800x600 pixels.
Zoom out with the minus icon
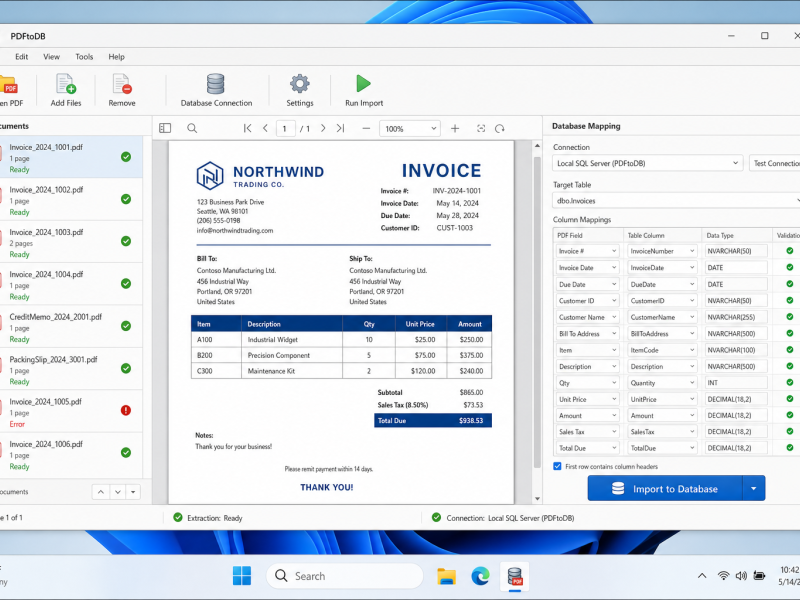click(x=366, y=129)
